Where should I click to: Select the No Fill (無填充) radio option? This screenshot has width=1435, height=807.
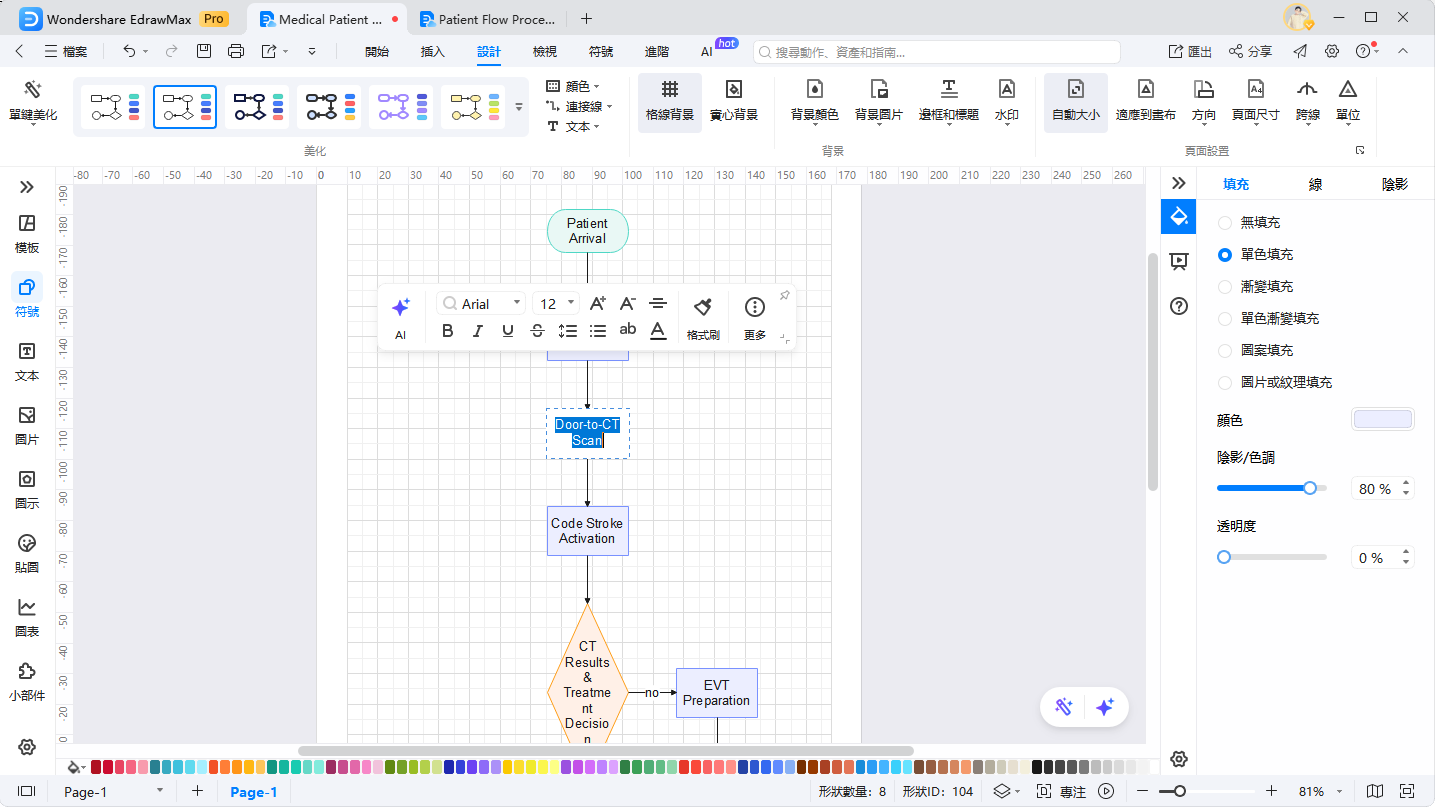click(1225, 223)
